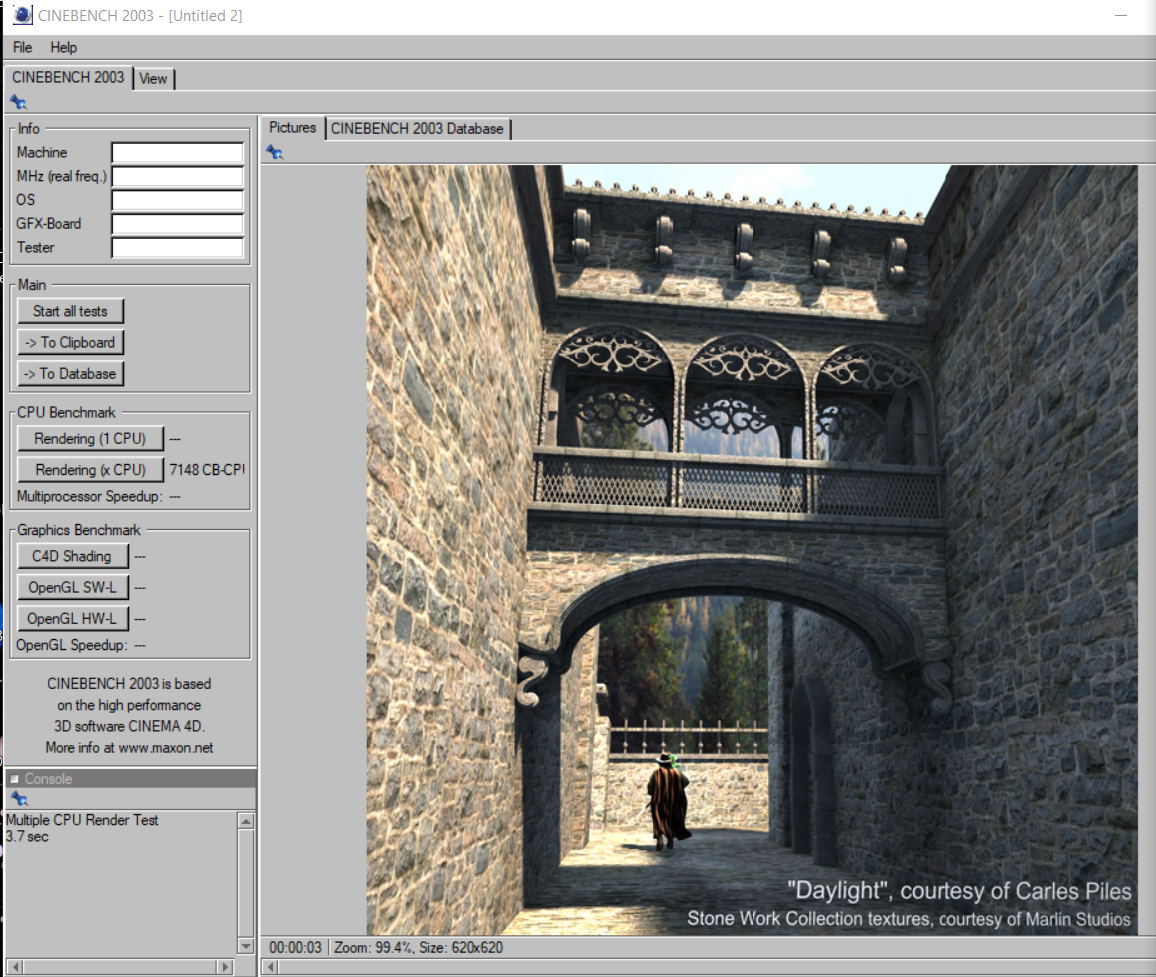The width and height of the screenshot is (1156, 977).
Task: Click the pin icon in the Console panel
Action: (x=19, y=799)
